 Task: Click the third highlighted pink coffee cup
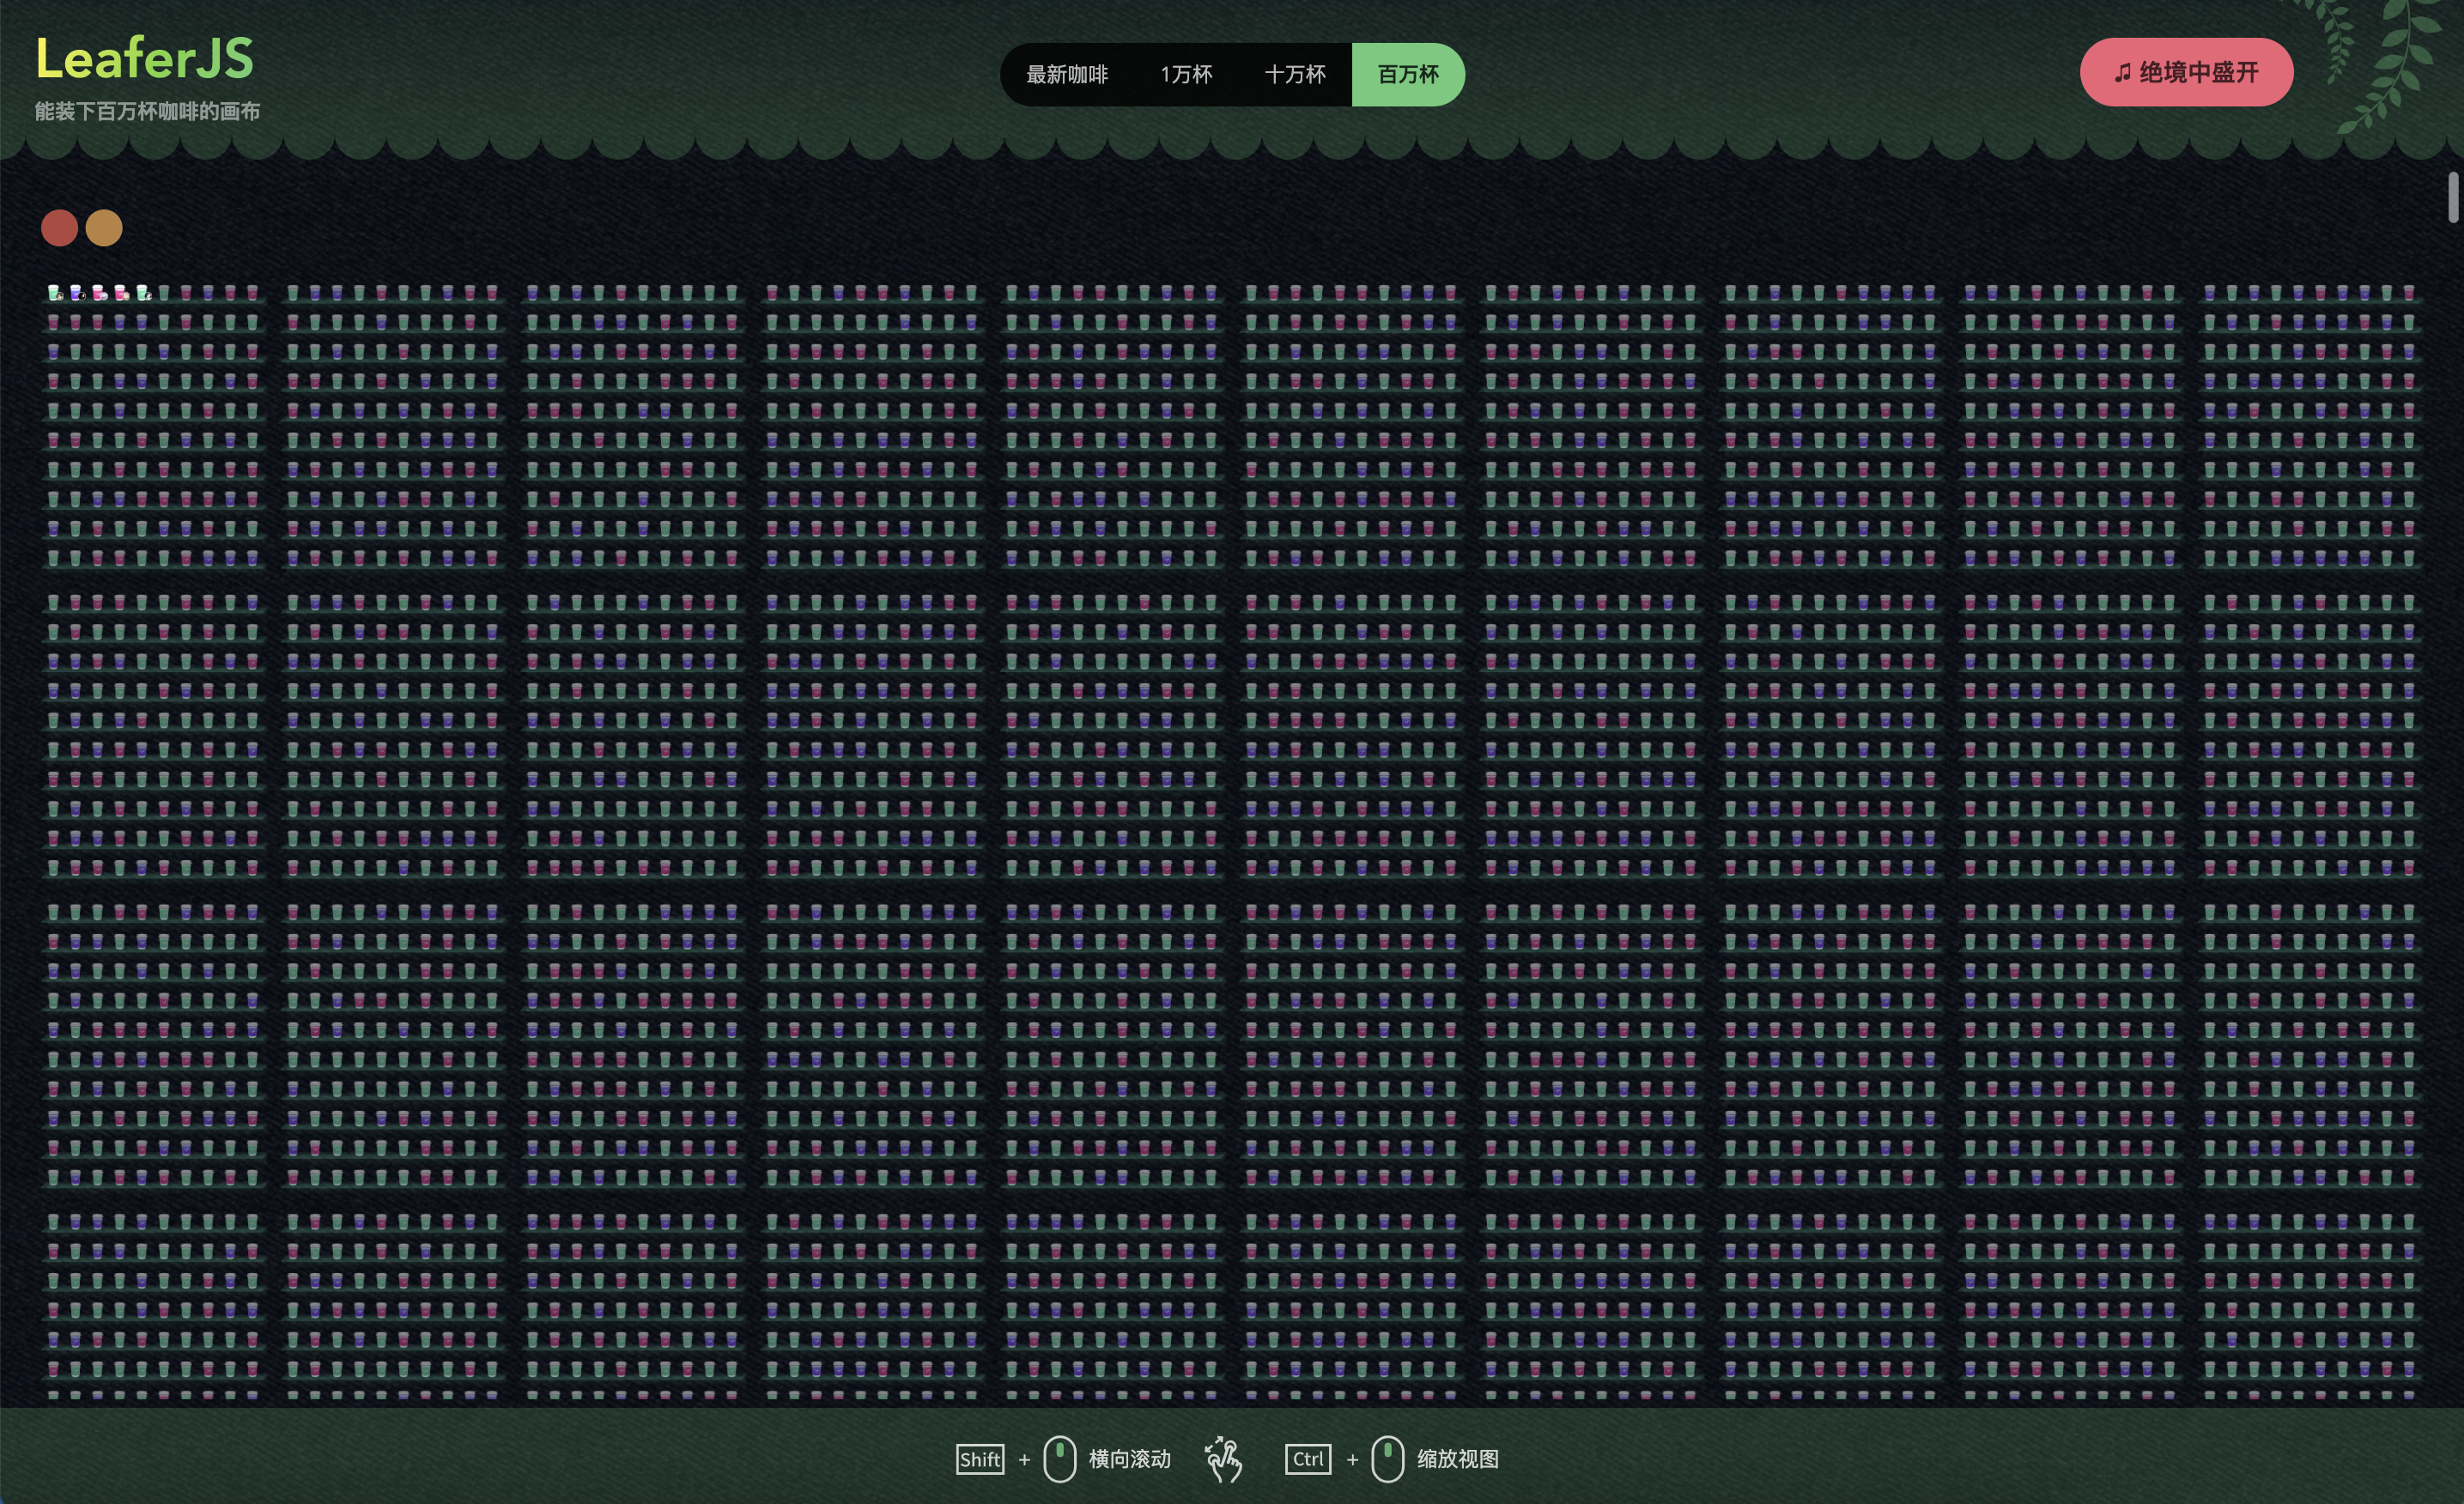[x=98, y=293]
